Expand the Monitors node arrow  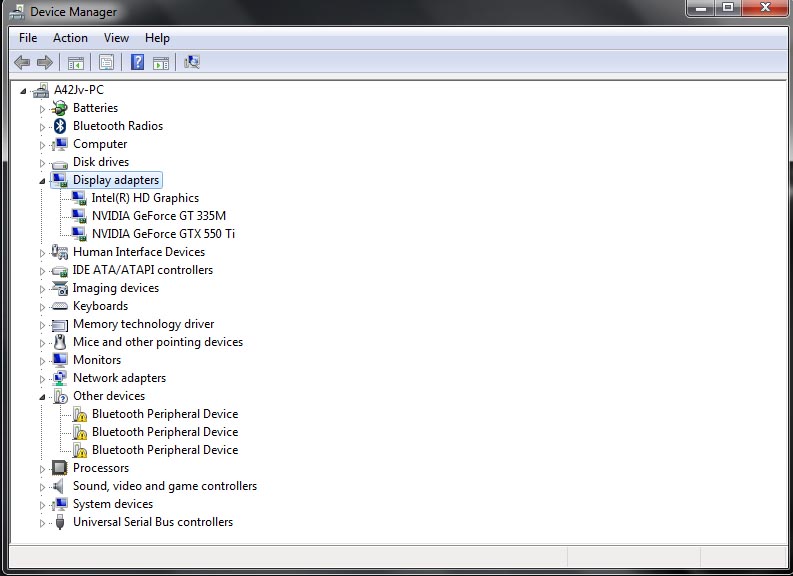tap(42, 361)
